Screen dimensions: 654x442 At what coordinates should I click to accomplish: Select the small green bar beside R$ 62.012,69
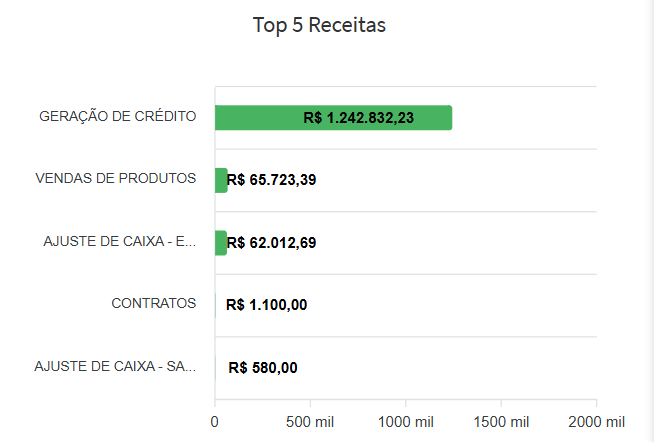(221, 242)
